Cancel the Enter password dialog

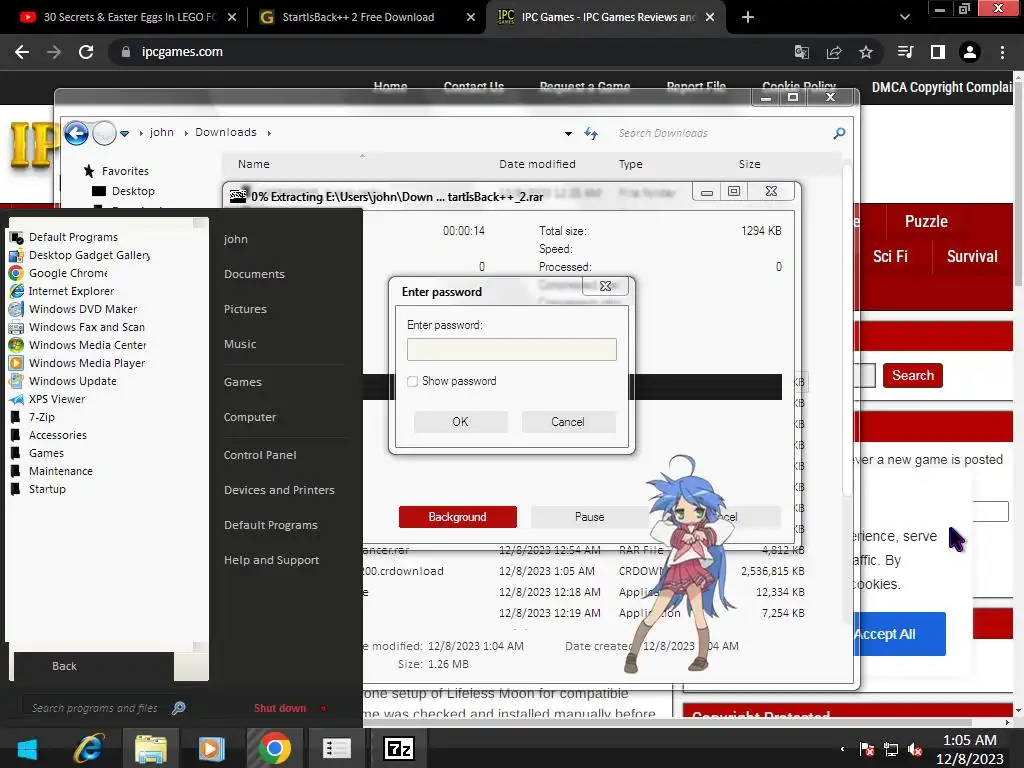coord(568,422)
